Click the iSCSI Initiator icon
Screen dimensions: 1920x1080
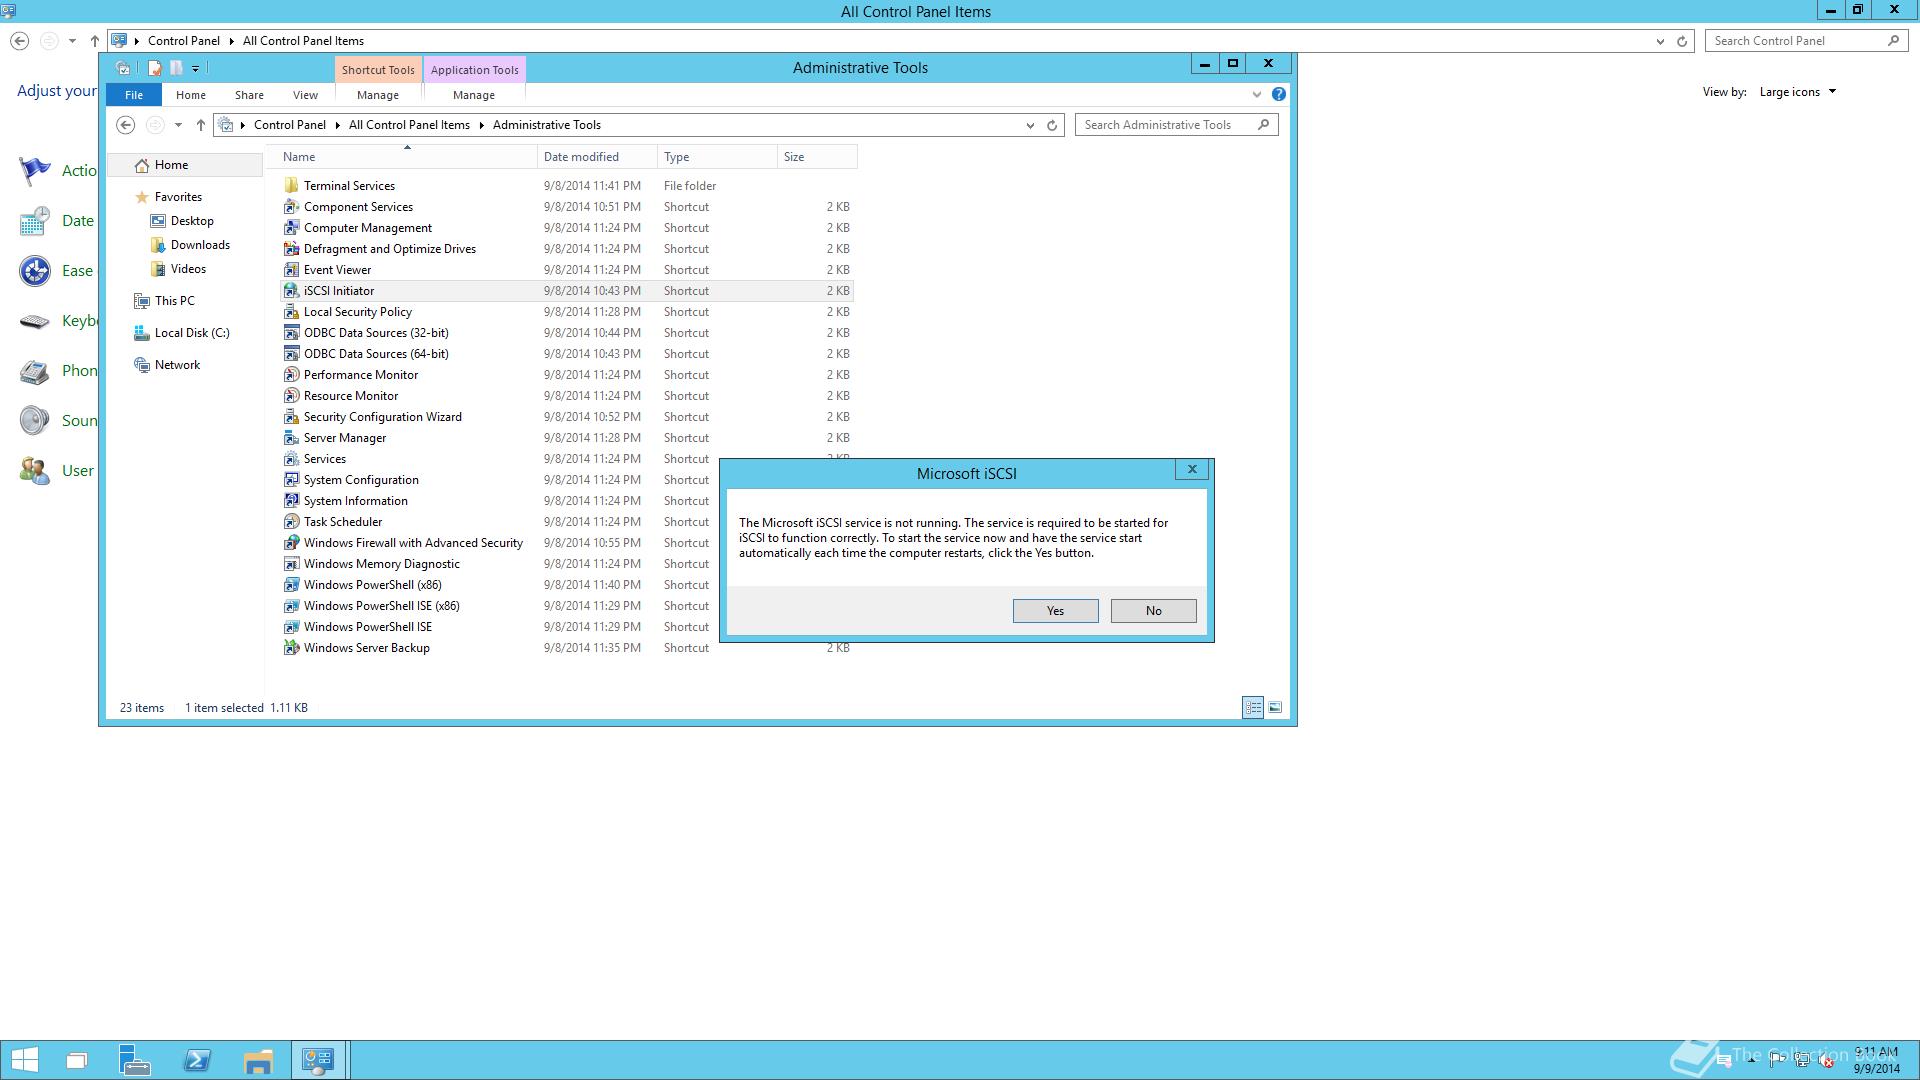click(291, 290)
